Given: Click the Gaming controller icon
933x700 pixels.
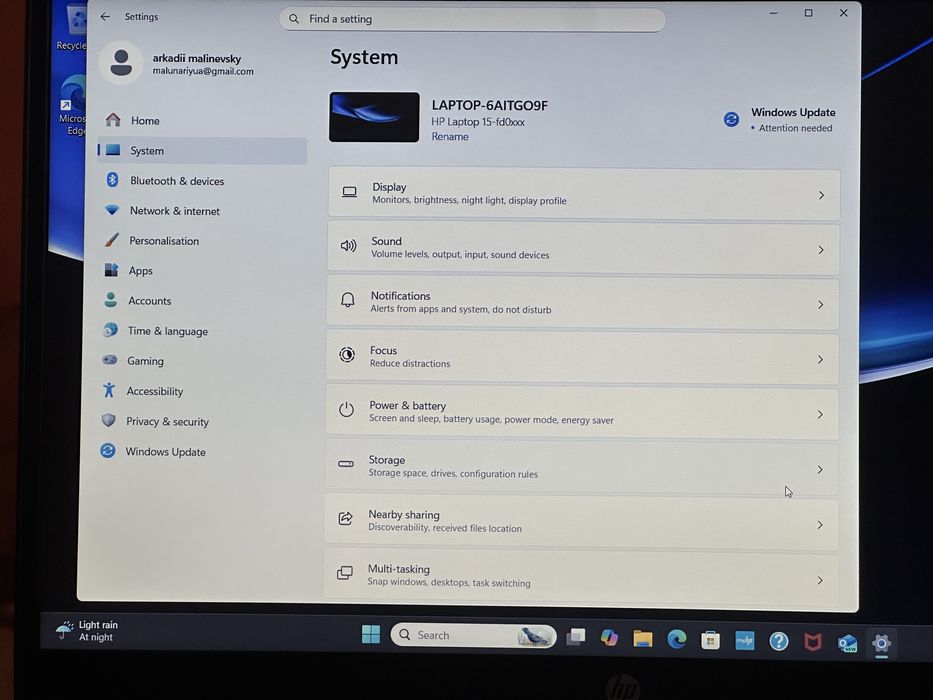Looking at the screenshot, I should (x=109, y=360).
